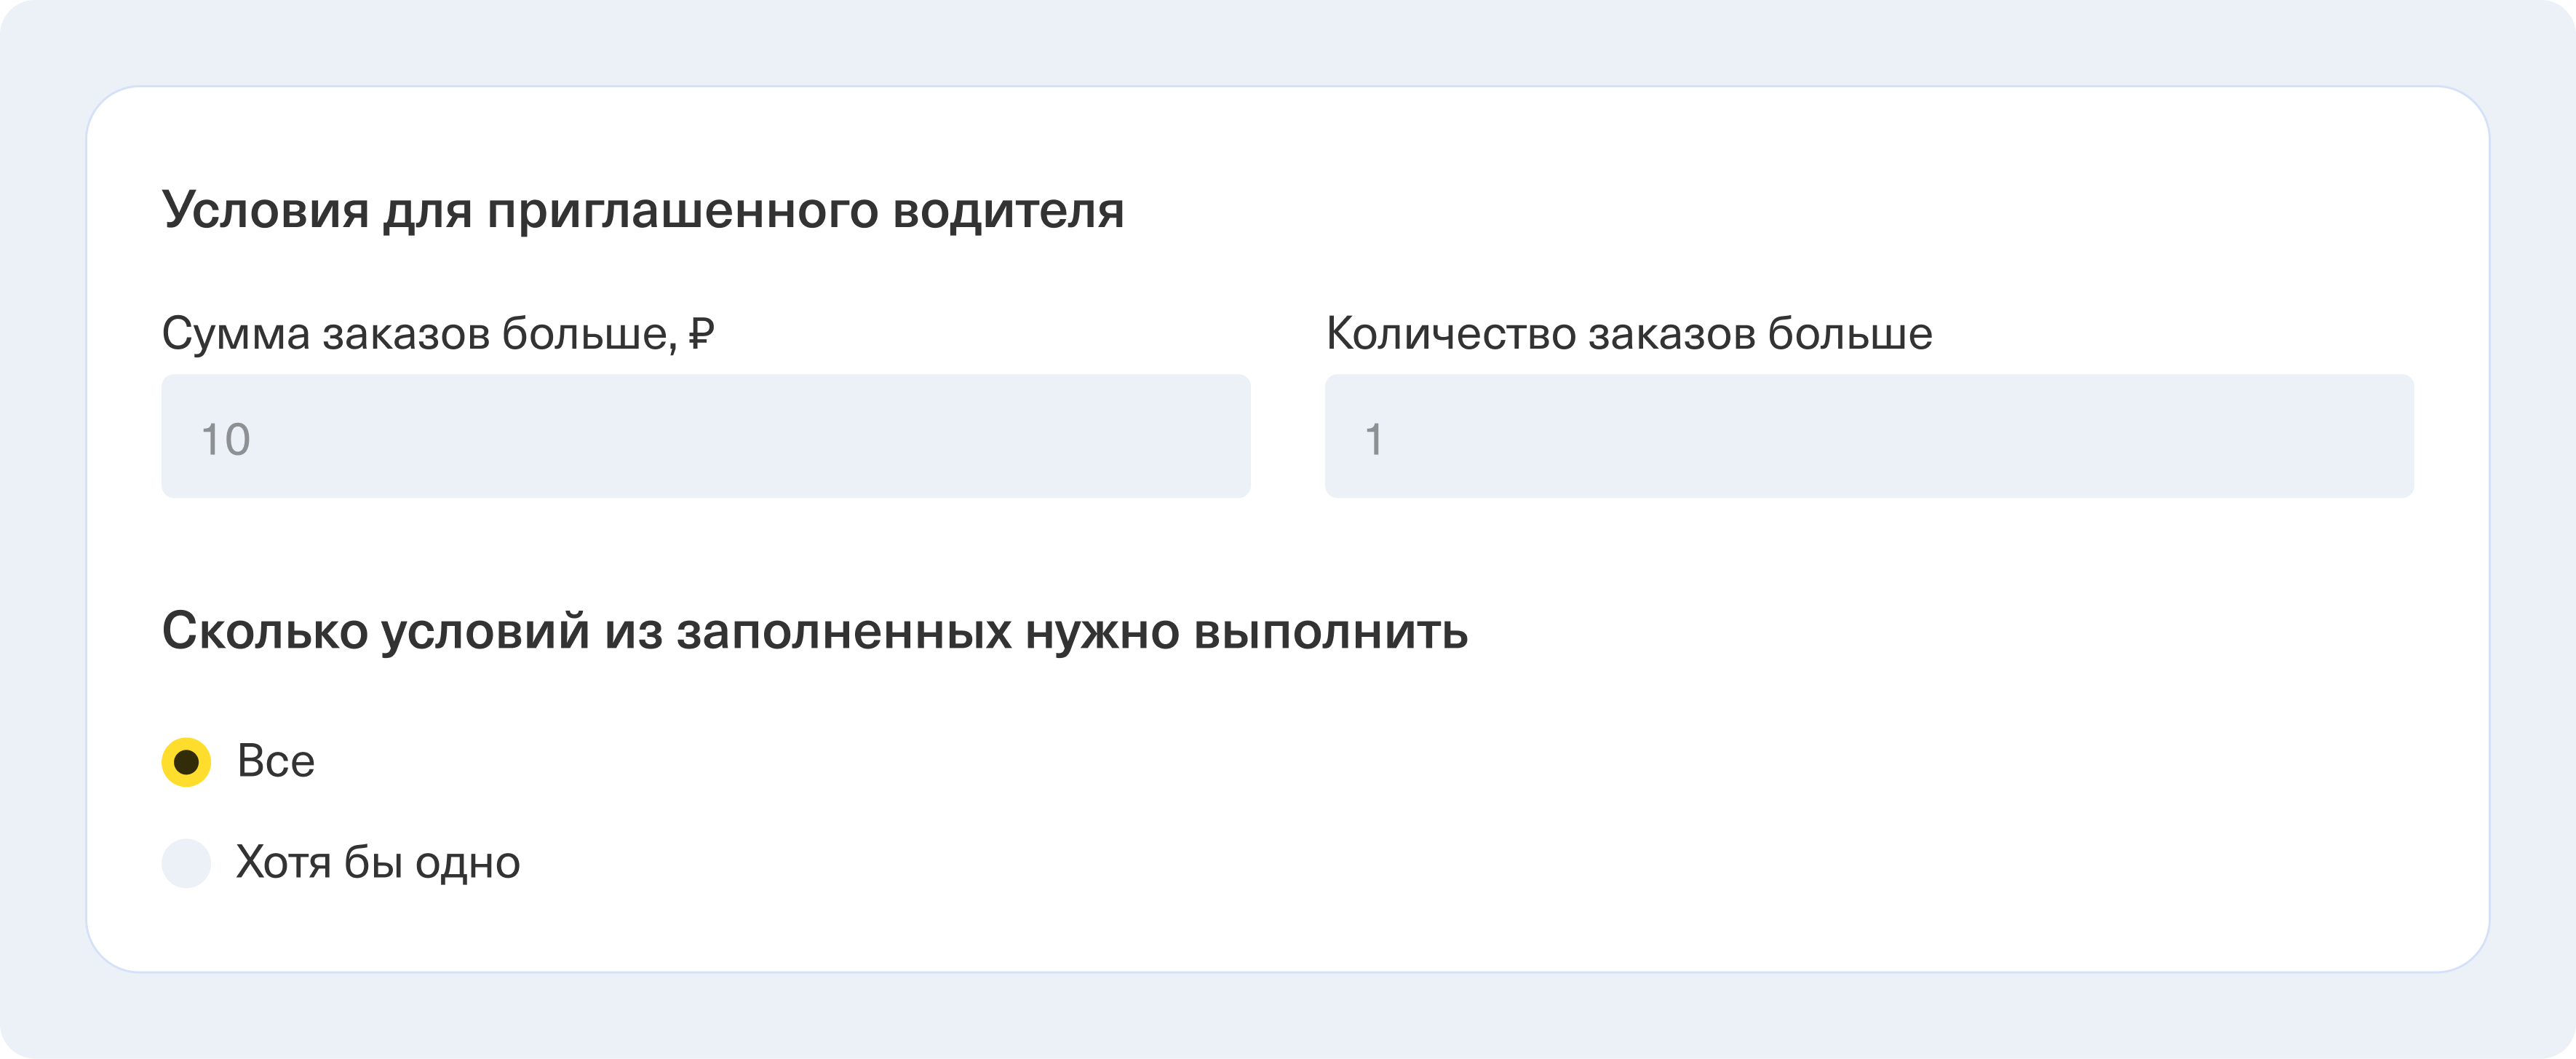Click the dark dot inside the selected radio
The width and height of the screenshot is (2576, 1059).
(x=186, y=762)
